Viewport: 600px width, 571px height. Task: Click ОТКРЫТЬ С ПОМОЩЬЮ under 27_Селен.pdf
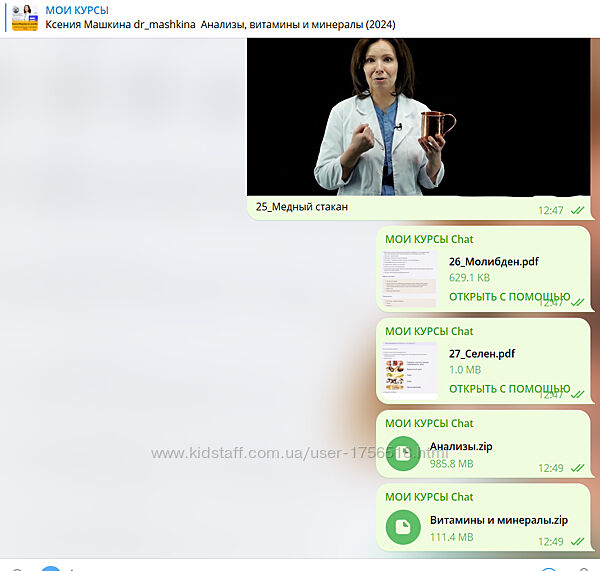pyautogui.click(x=508, y=388)
